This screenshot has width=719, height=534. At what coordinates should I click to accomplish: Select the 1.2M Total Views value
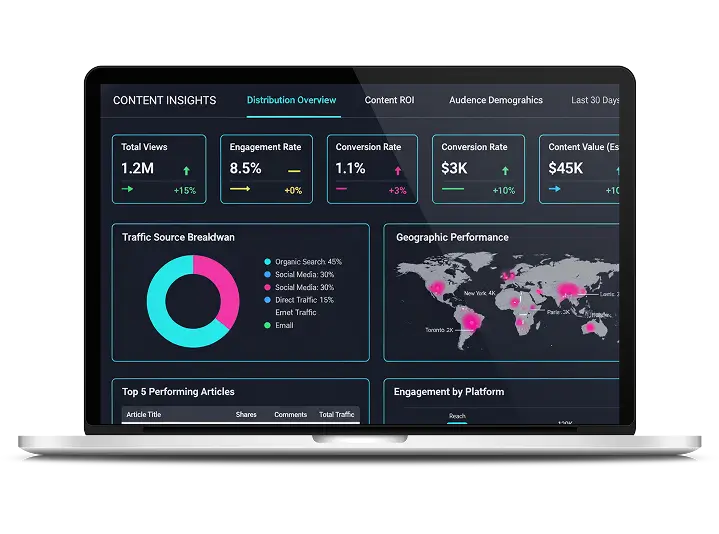click(138, 168)
